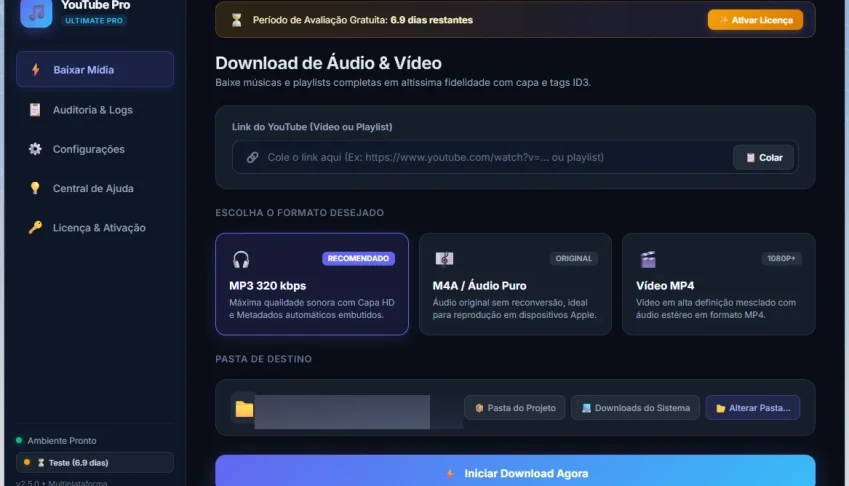The height and width of the screenshot is (486, 849).
Task: Select the M4A / Áudio Puro format card
Action: pos(515,284)
